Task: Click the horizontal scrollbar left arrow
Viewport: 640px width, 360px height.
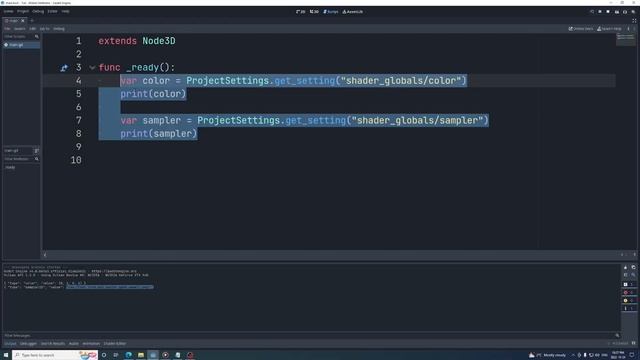Action: pyautogui.click(x=45, y=255)
